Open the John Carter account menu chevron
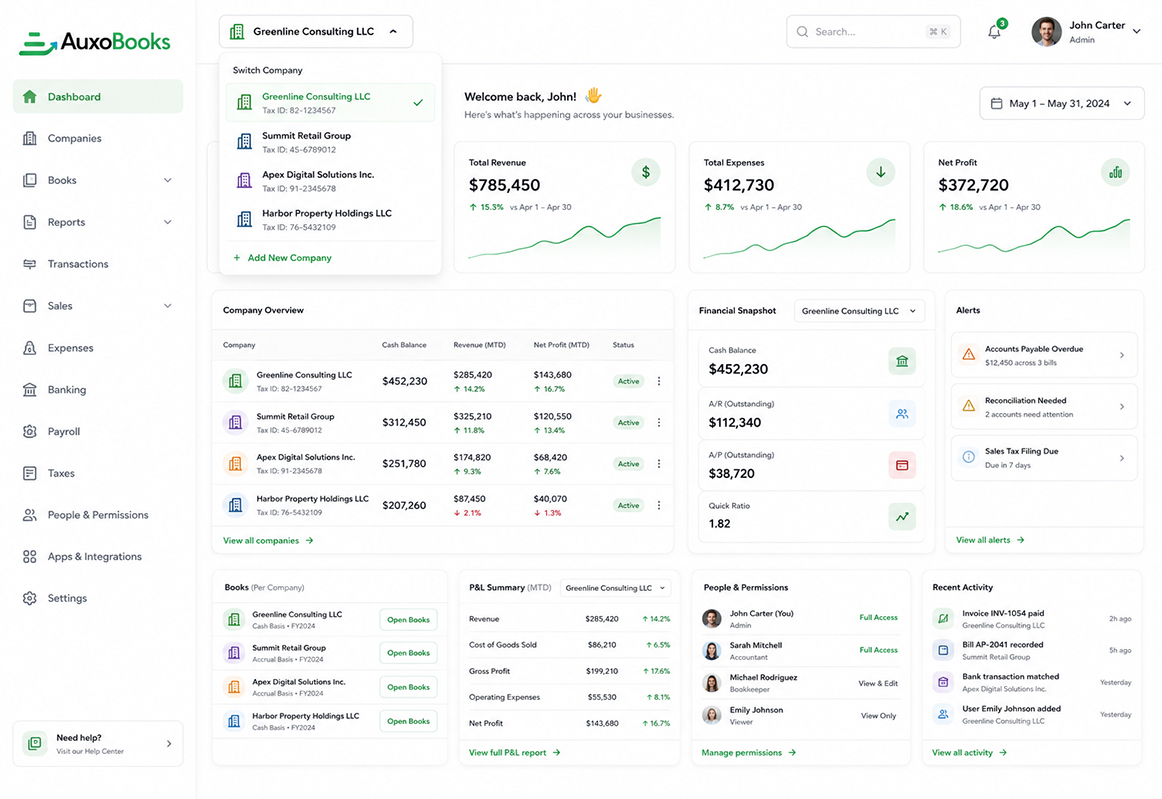This screenshot has width=1162, height=799. [x=1137, y=31]
